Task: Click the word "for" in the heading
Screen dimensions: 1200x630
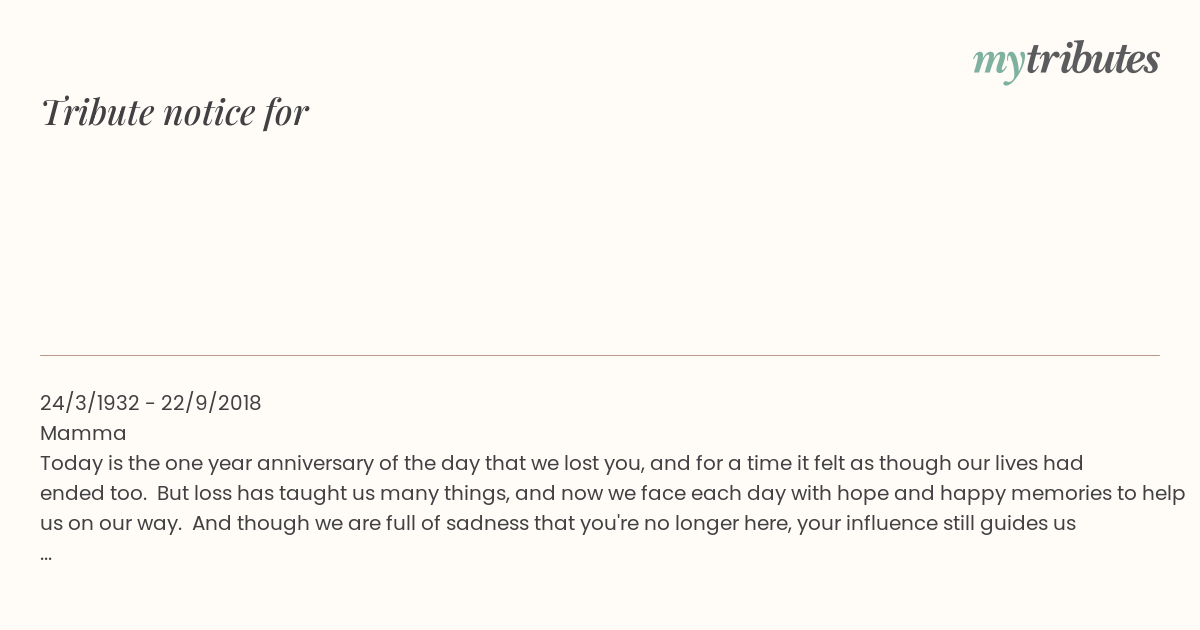Action: 286,113
